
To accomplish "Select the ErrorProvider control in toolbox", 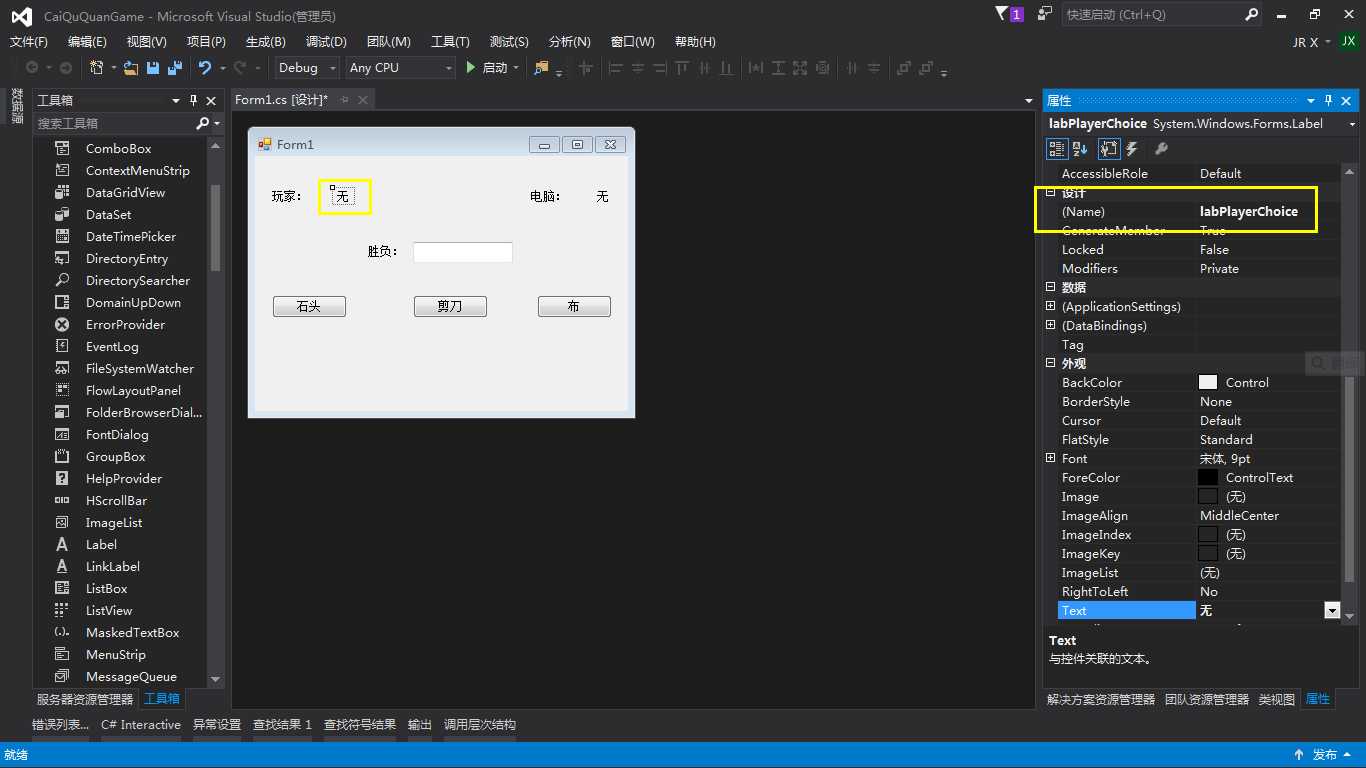I will tap(125, 324).
